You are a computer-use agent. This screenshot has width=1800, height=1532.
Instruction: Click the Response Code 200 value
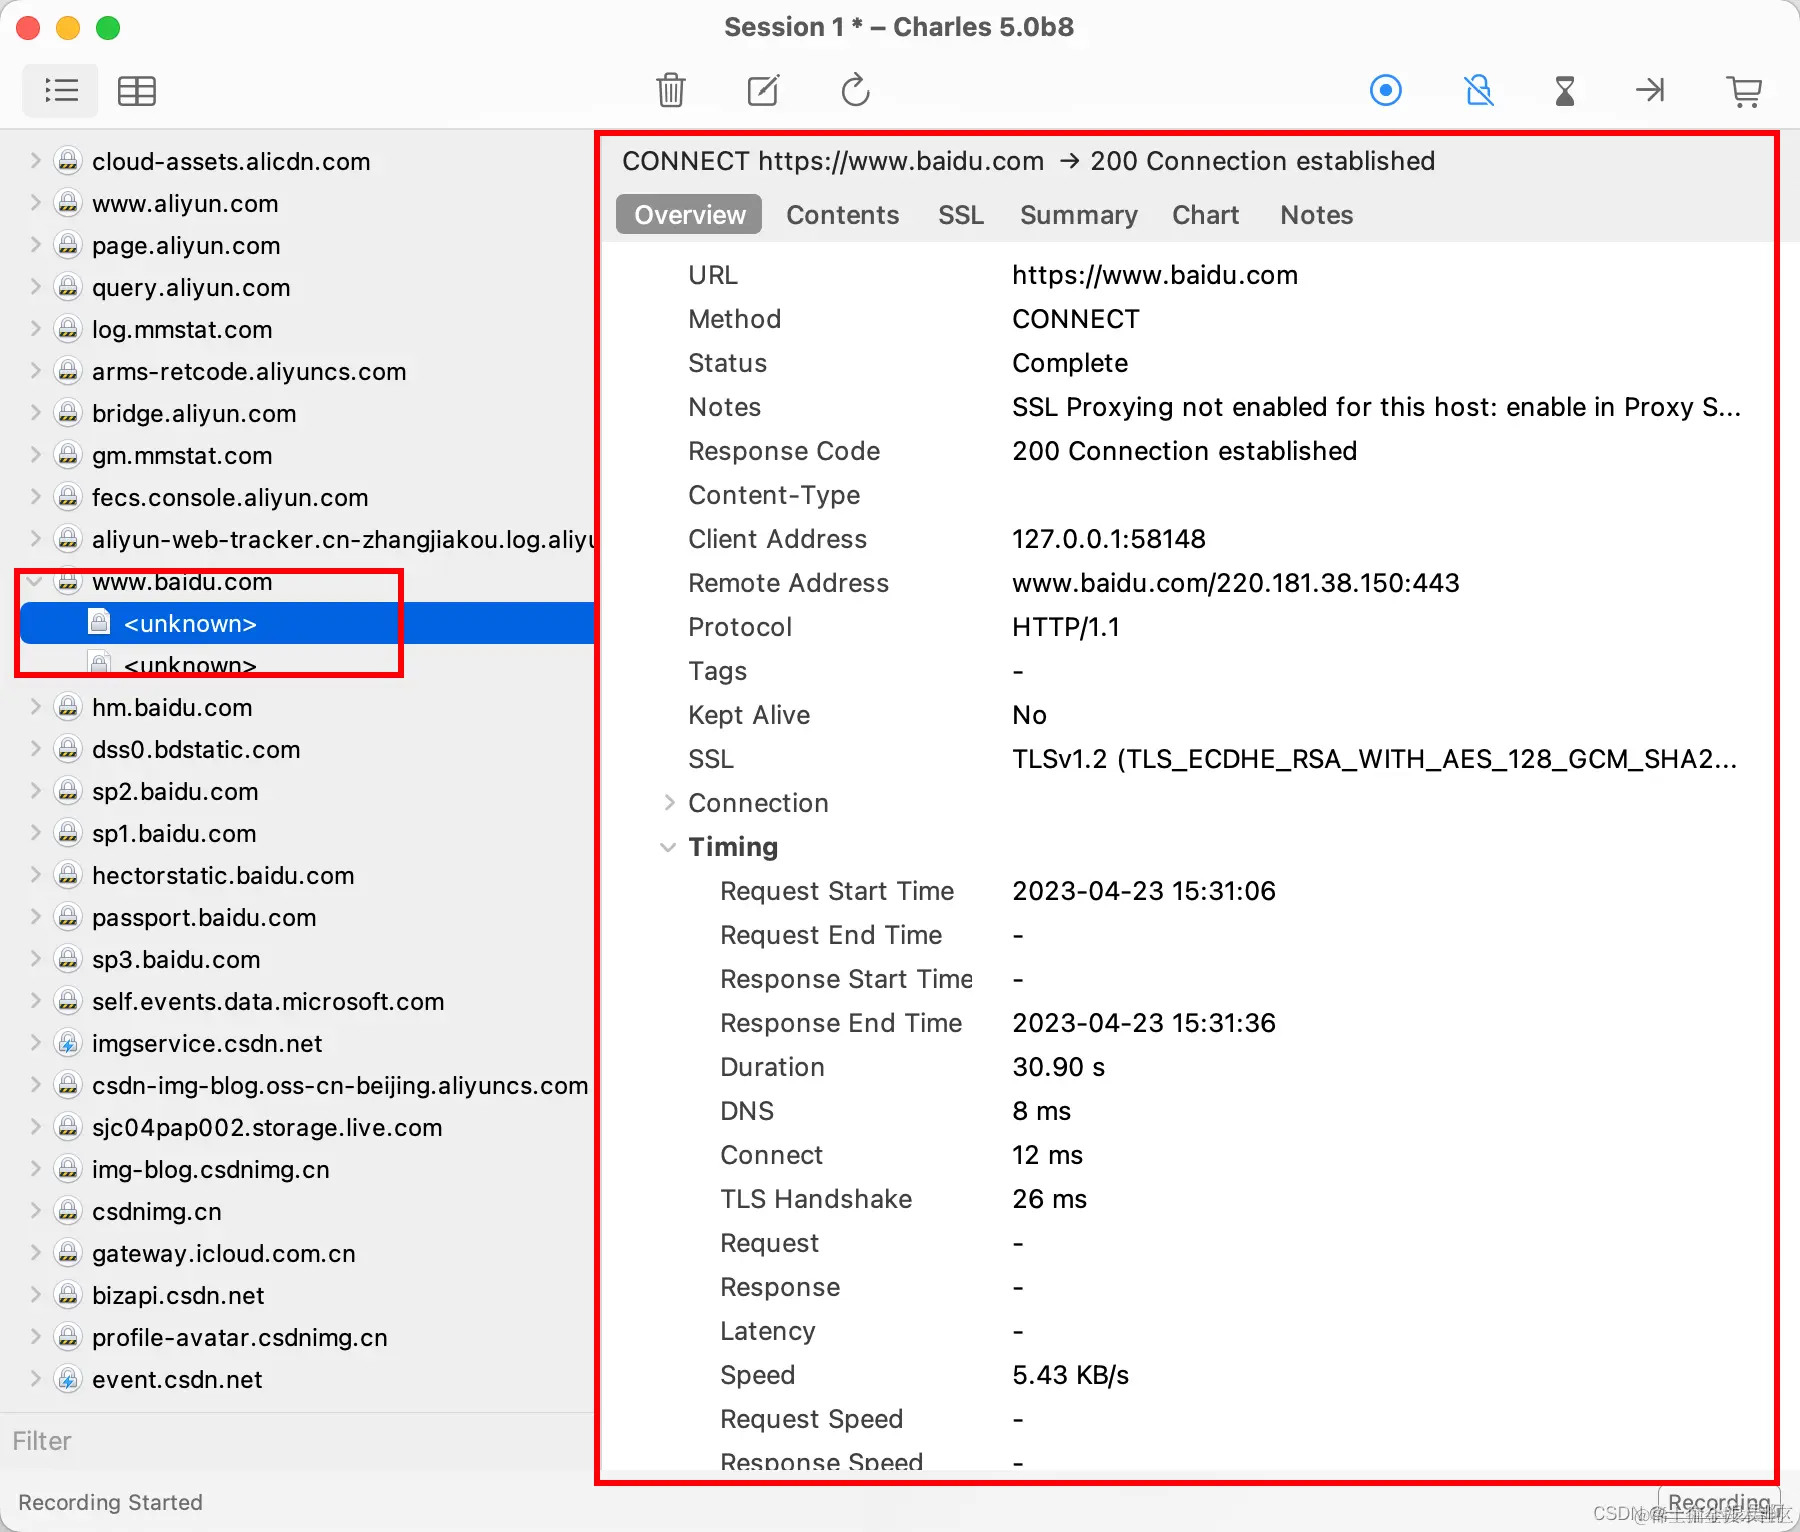(x=1185, y=451)
